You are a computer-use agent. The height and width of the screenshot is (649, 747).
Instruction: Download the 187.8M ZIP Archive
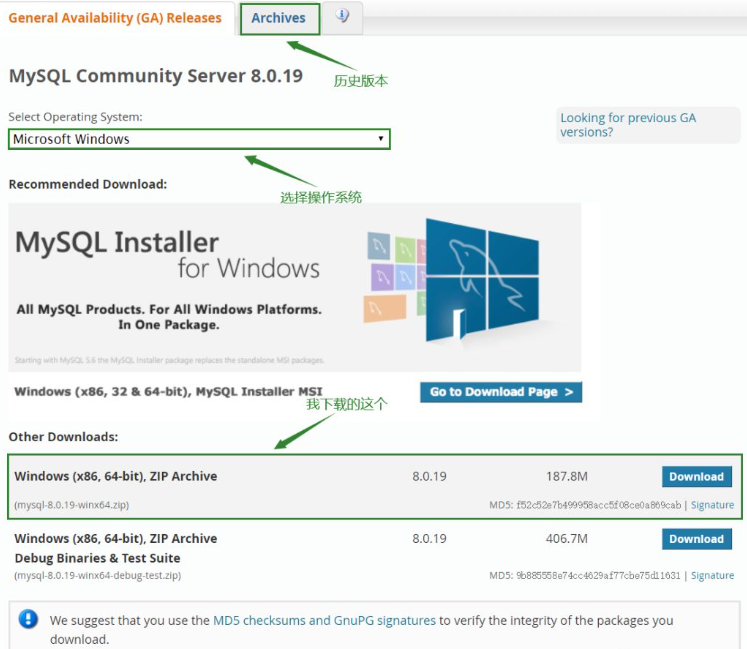(x=697, y=477)
